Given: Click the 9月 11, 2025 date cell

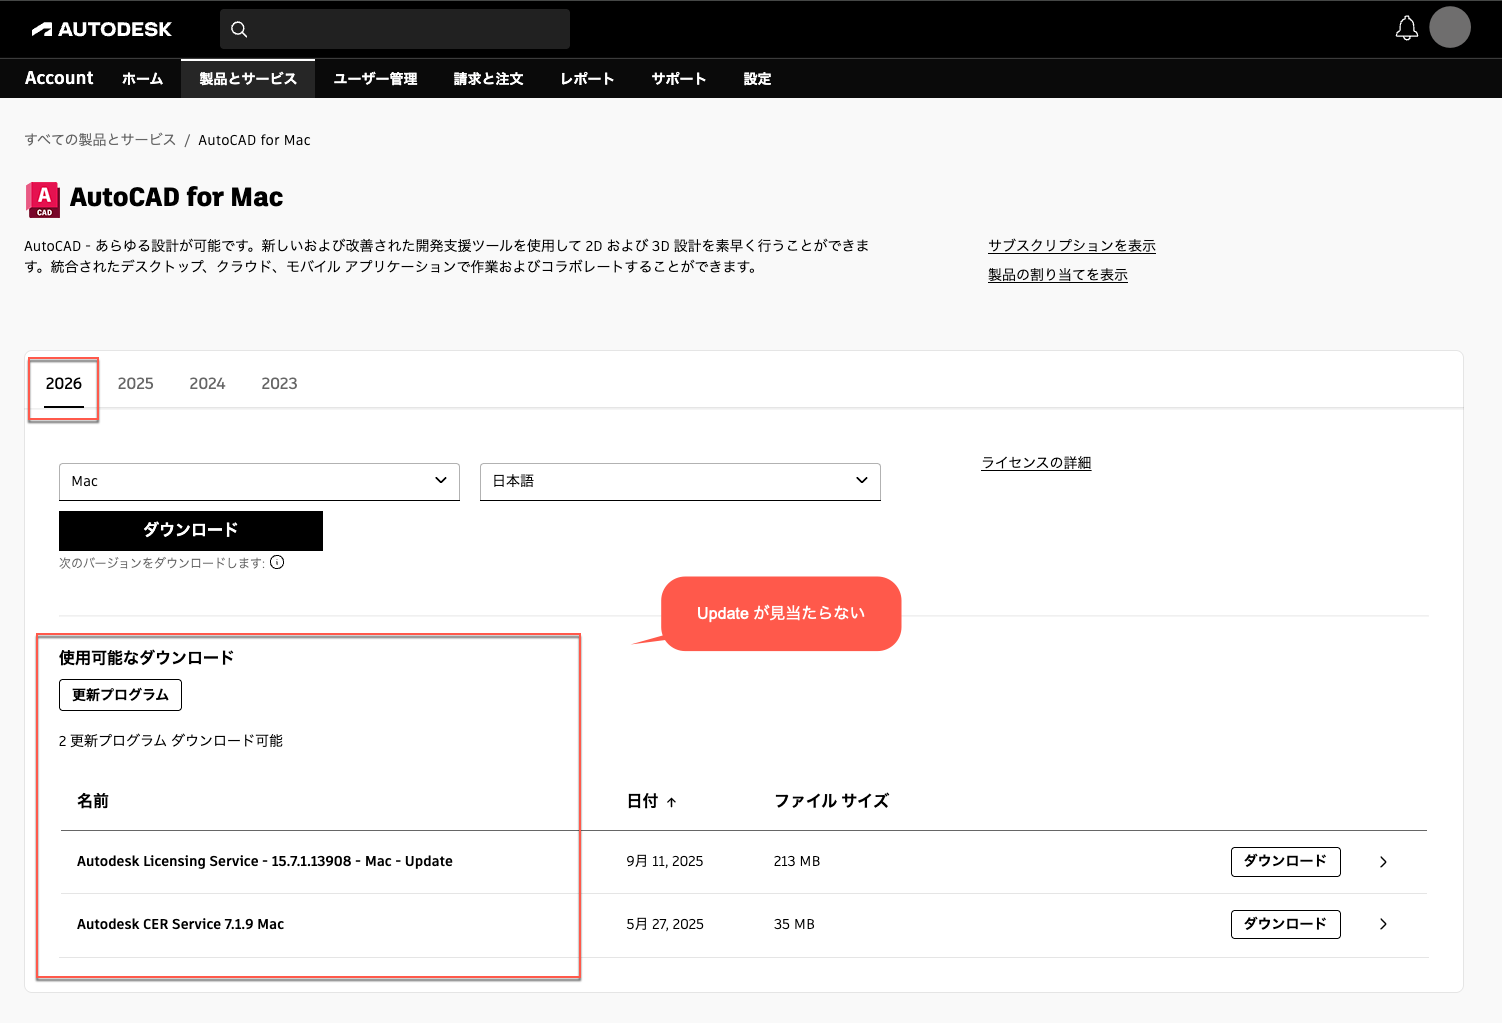Looking at the screenshot, I should [665, 861].
